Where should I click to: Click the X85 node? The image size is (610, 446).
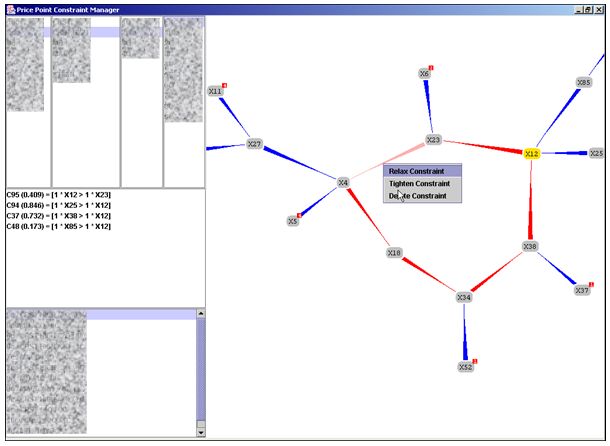(584, 83)
